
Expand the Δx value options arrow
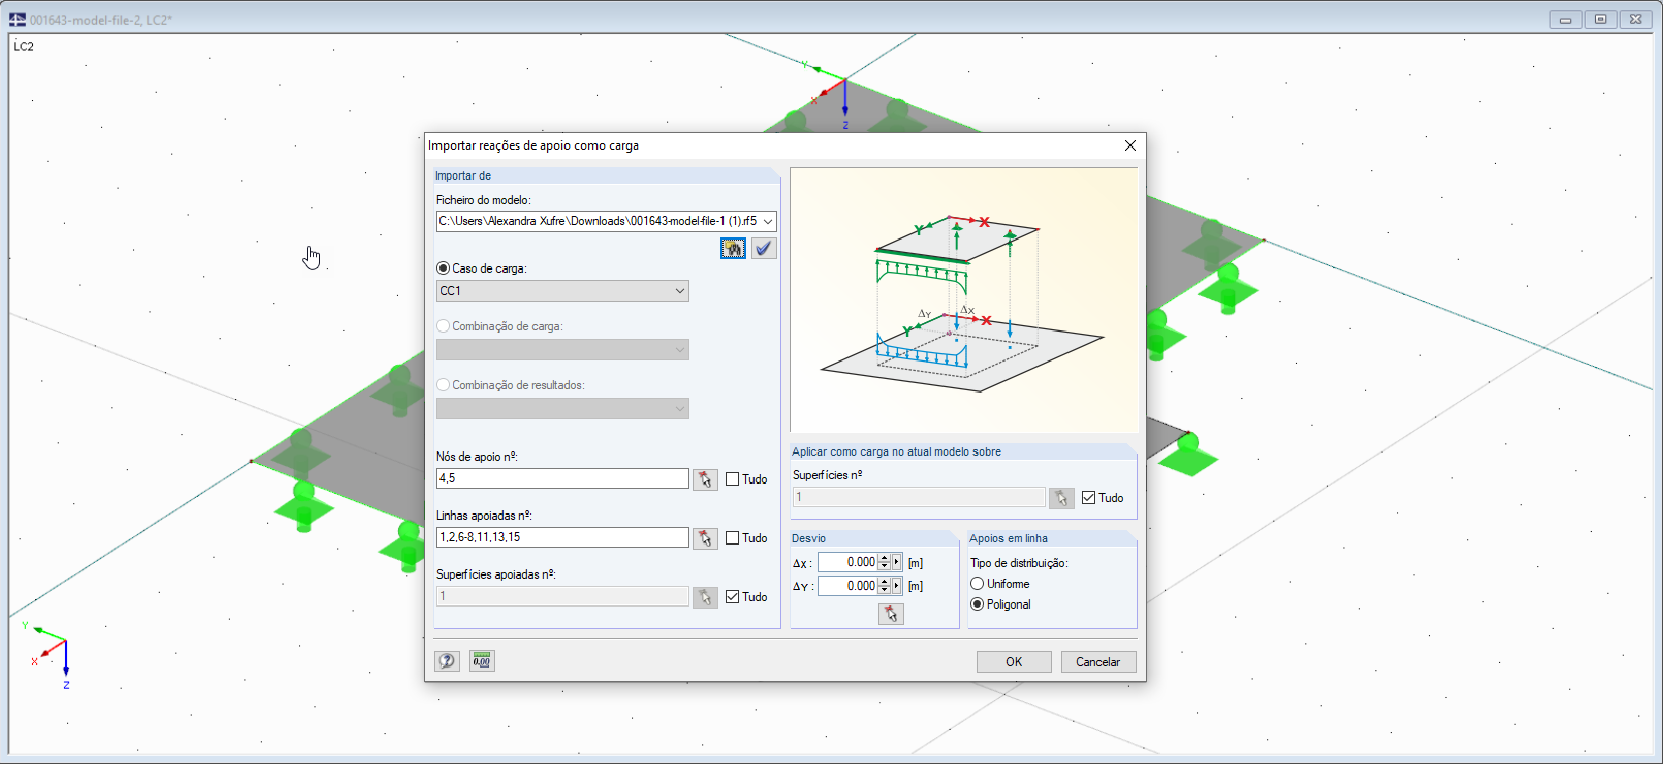point(897,562)
